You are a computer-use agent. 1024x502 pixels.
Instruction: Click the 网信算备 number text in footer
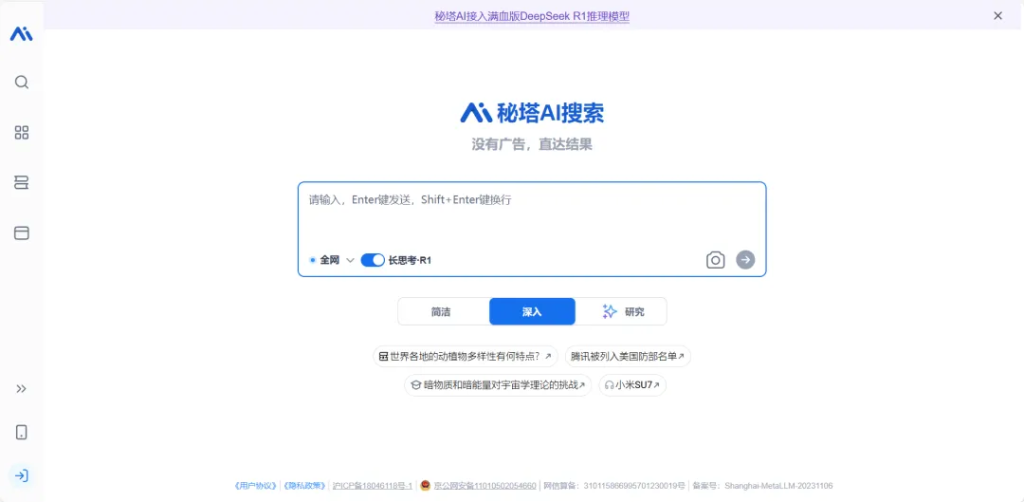click(x=615, y=486)
